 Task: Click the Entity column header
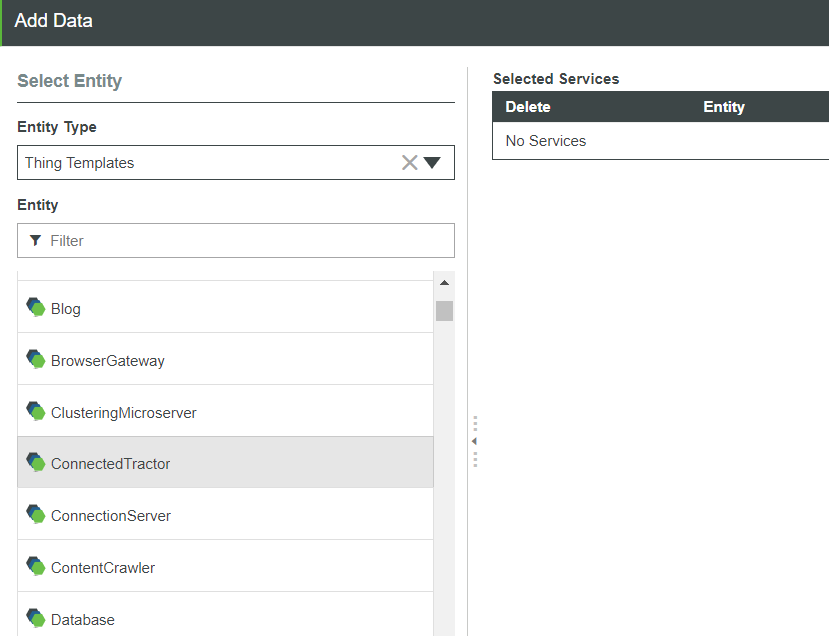point(724,107)
